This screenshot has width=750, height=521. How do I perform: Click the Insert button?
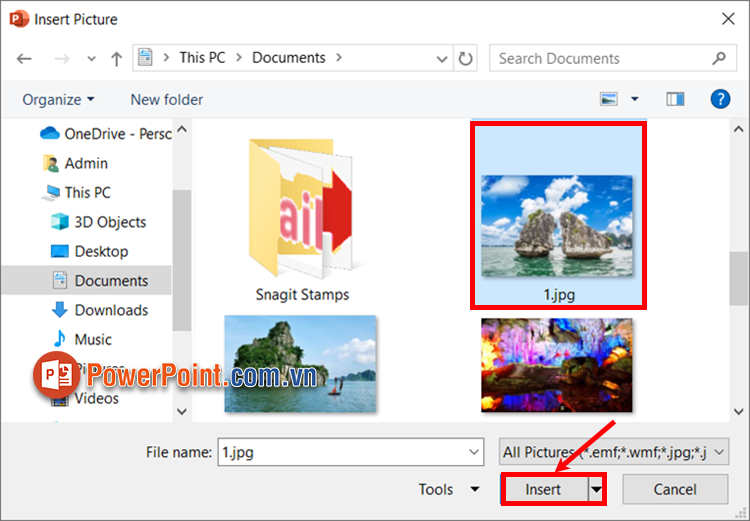coord(544,489)
